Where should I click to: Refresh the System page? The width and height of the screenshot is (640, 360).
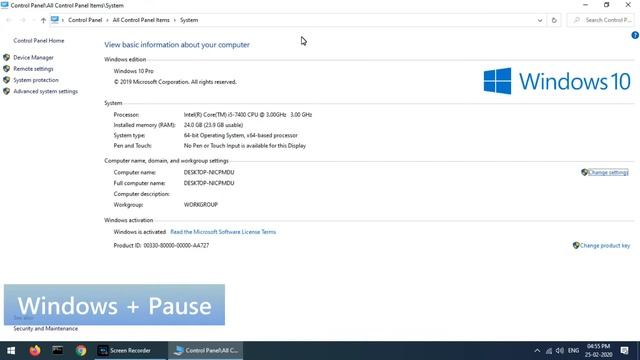coord(554,20)
